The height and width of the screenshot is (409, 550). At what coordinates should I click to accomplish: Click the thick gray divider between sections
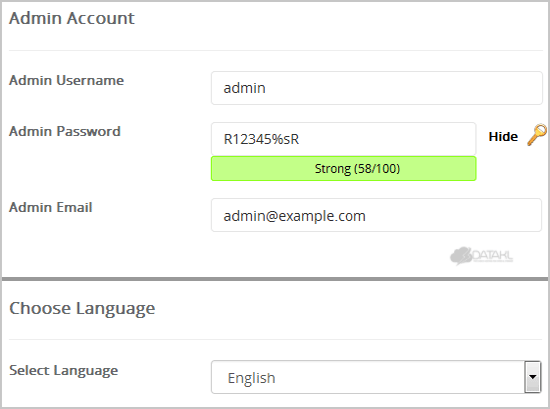[x=275, y=279]
